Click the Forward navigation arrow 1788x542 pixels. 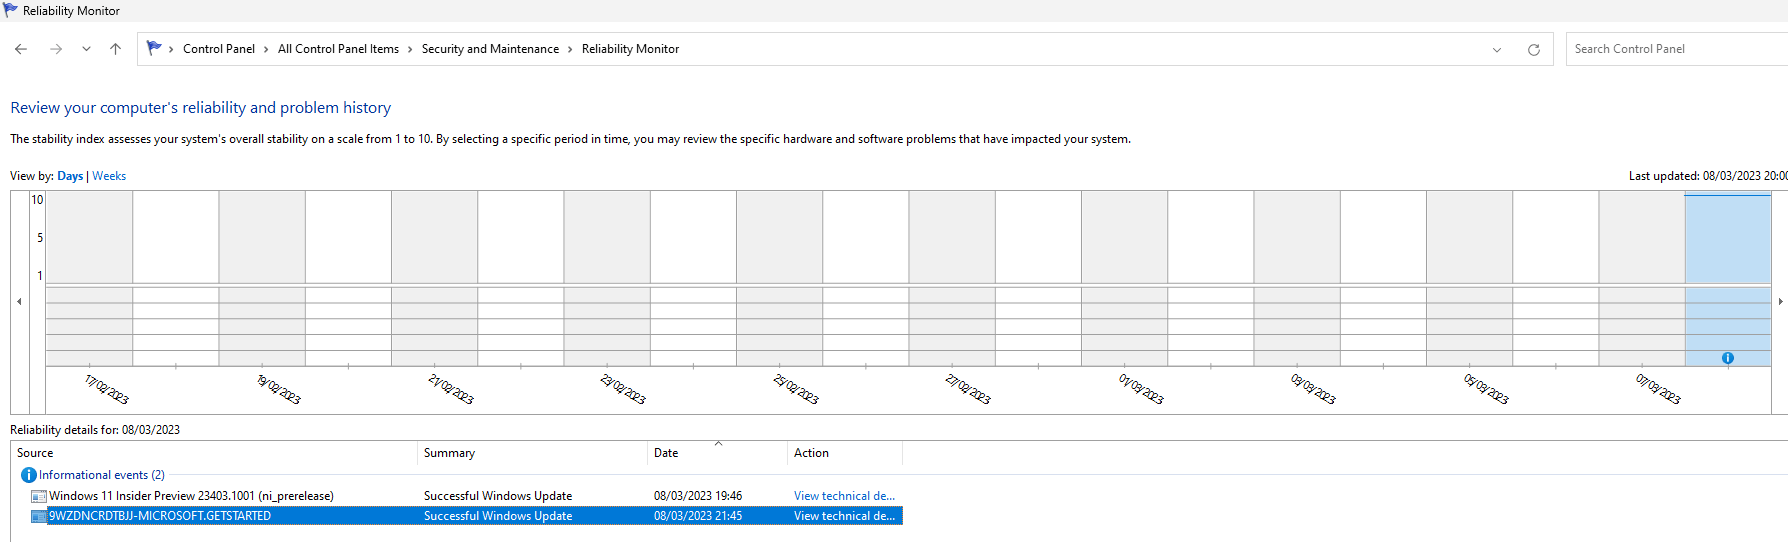pos(56,49)
